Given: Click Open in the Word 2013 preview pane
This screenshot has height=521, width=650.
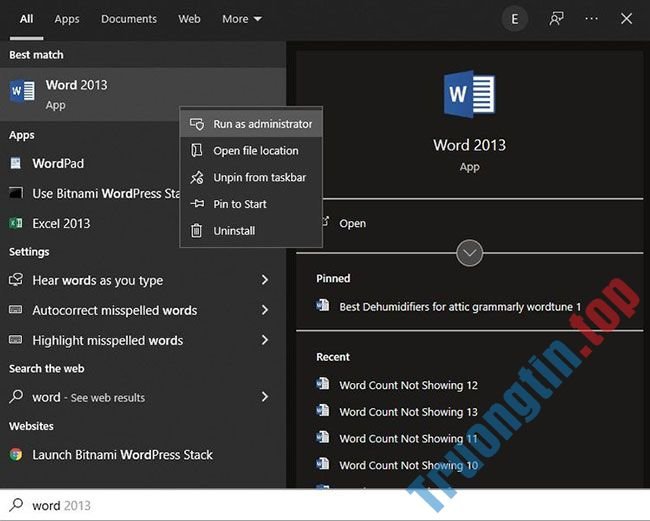Looking at the screenshot, I should coord(352,223).
